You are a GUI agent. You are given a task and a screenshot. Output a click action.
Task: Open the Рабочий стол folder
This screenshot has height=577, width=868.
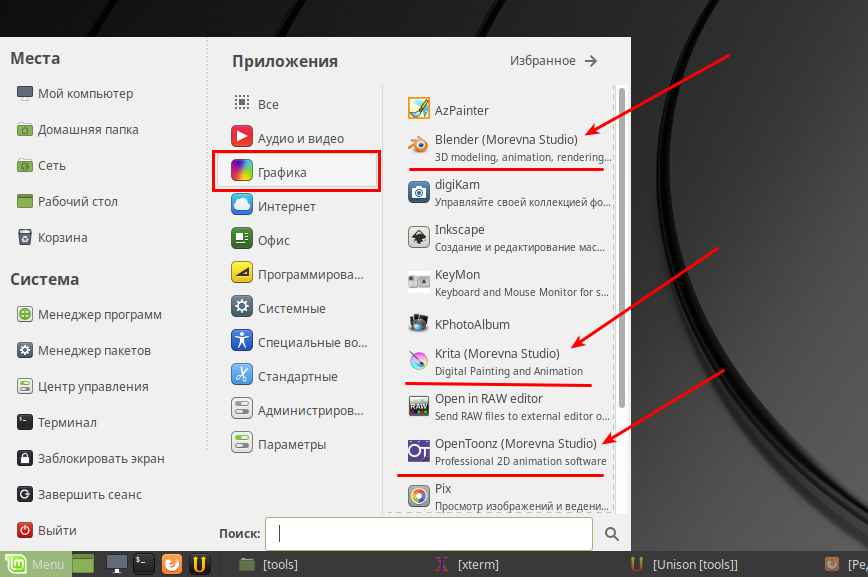click(x=68, y=201)
